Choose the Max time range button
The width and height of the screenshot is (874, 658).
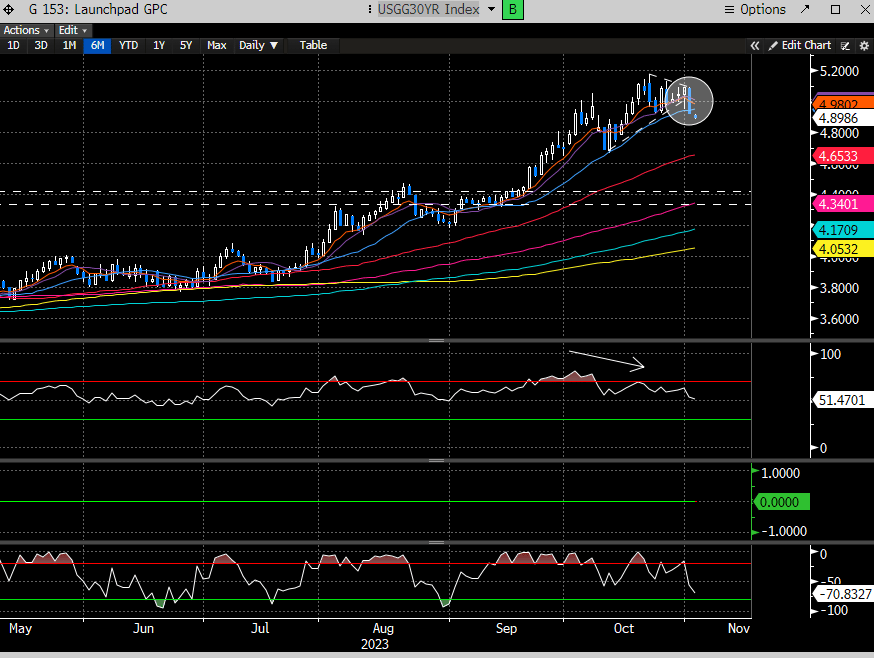[217, 45]
